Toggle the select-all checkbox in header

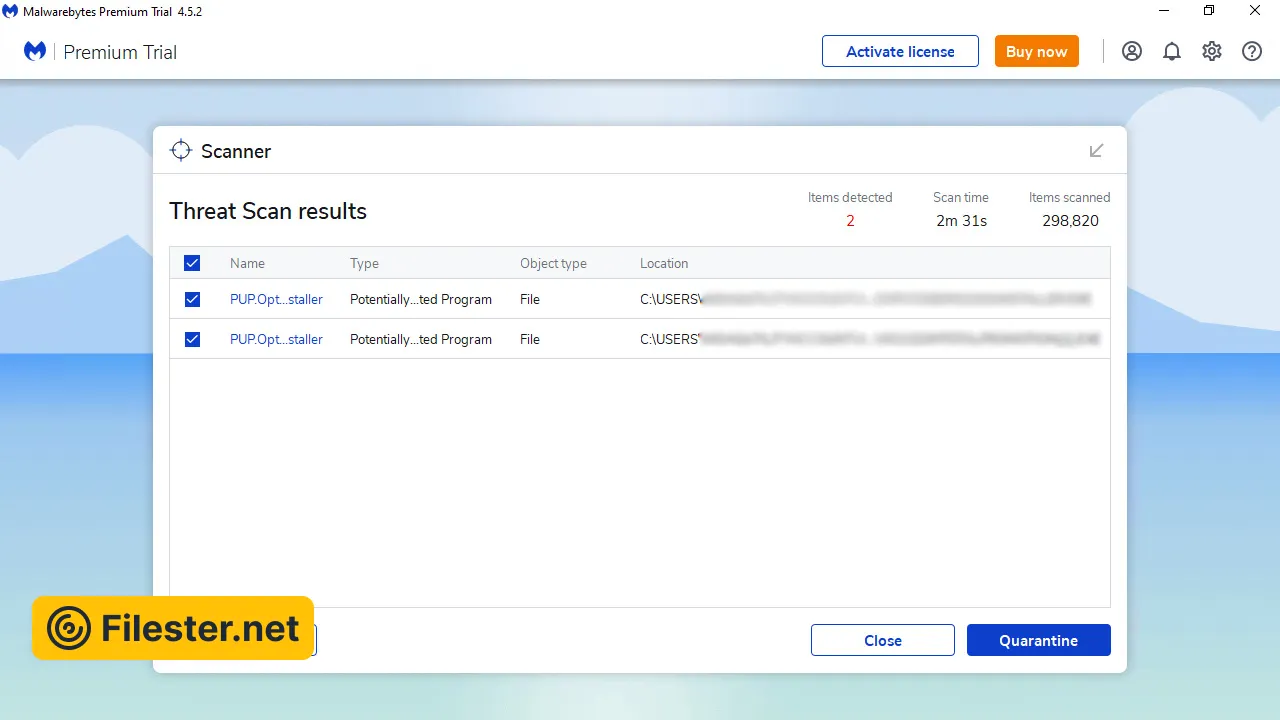(x=192, y=263)
